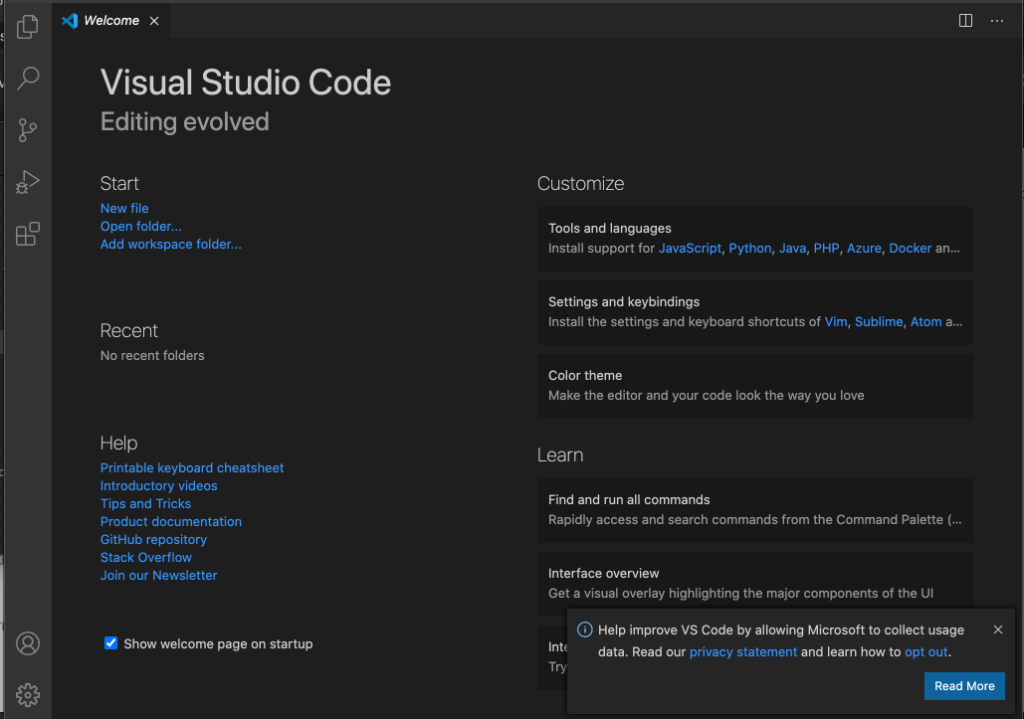Open the privacy statement link
Image resolution: width=1024 pixels, height=719 pixels.
pos(743,652)
